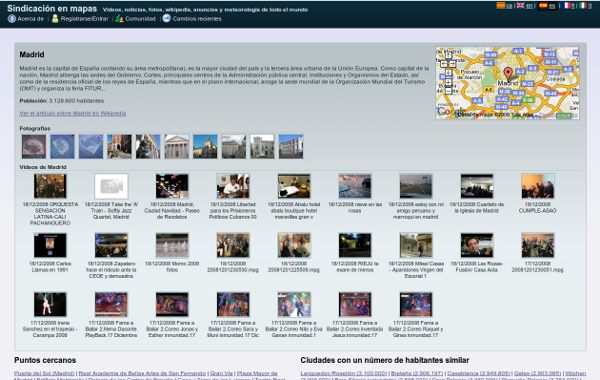The image size is (600, 380).
Task: Click the Sindicación en mapas site title
Action: (x=52, y=8)
